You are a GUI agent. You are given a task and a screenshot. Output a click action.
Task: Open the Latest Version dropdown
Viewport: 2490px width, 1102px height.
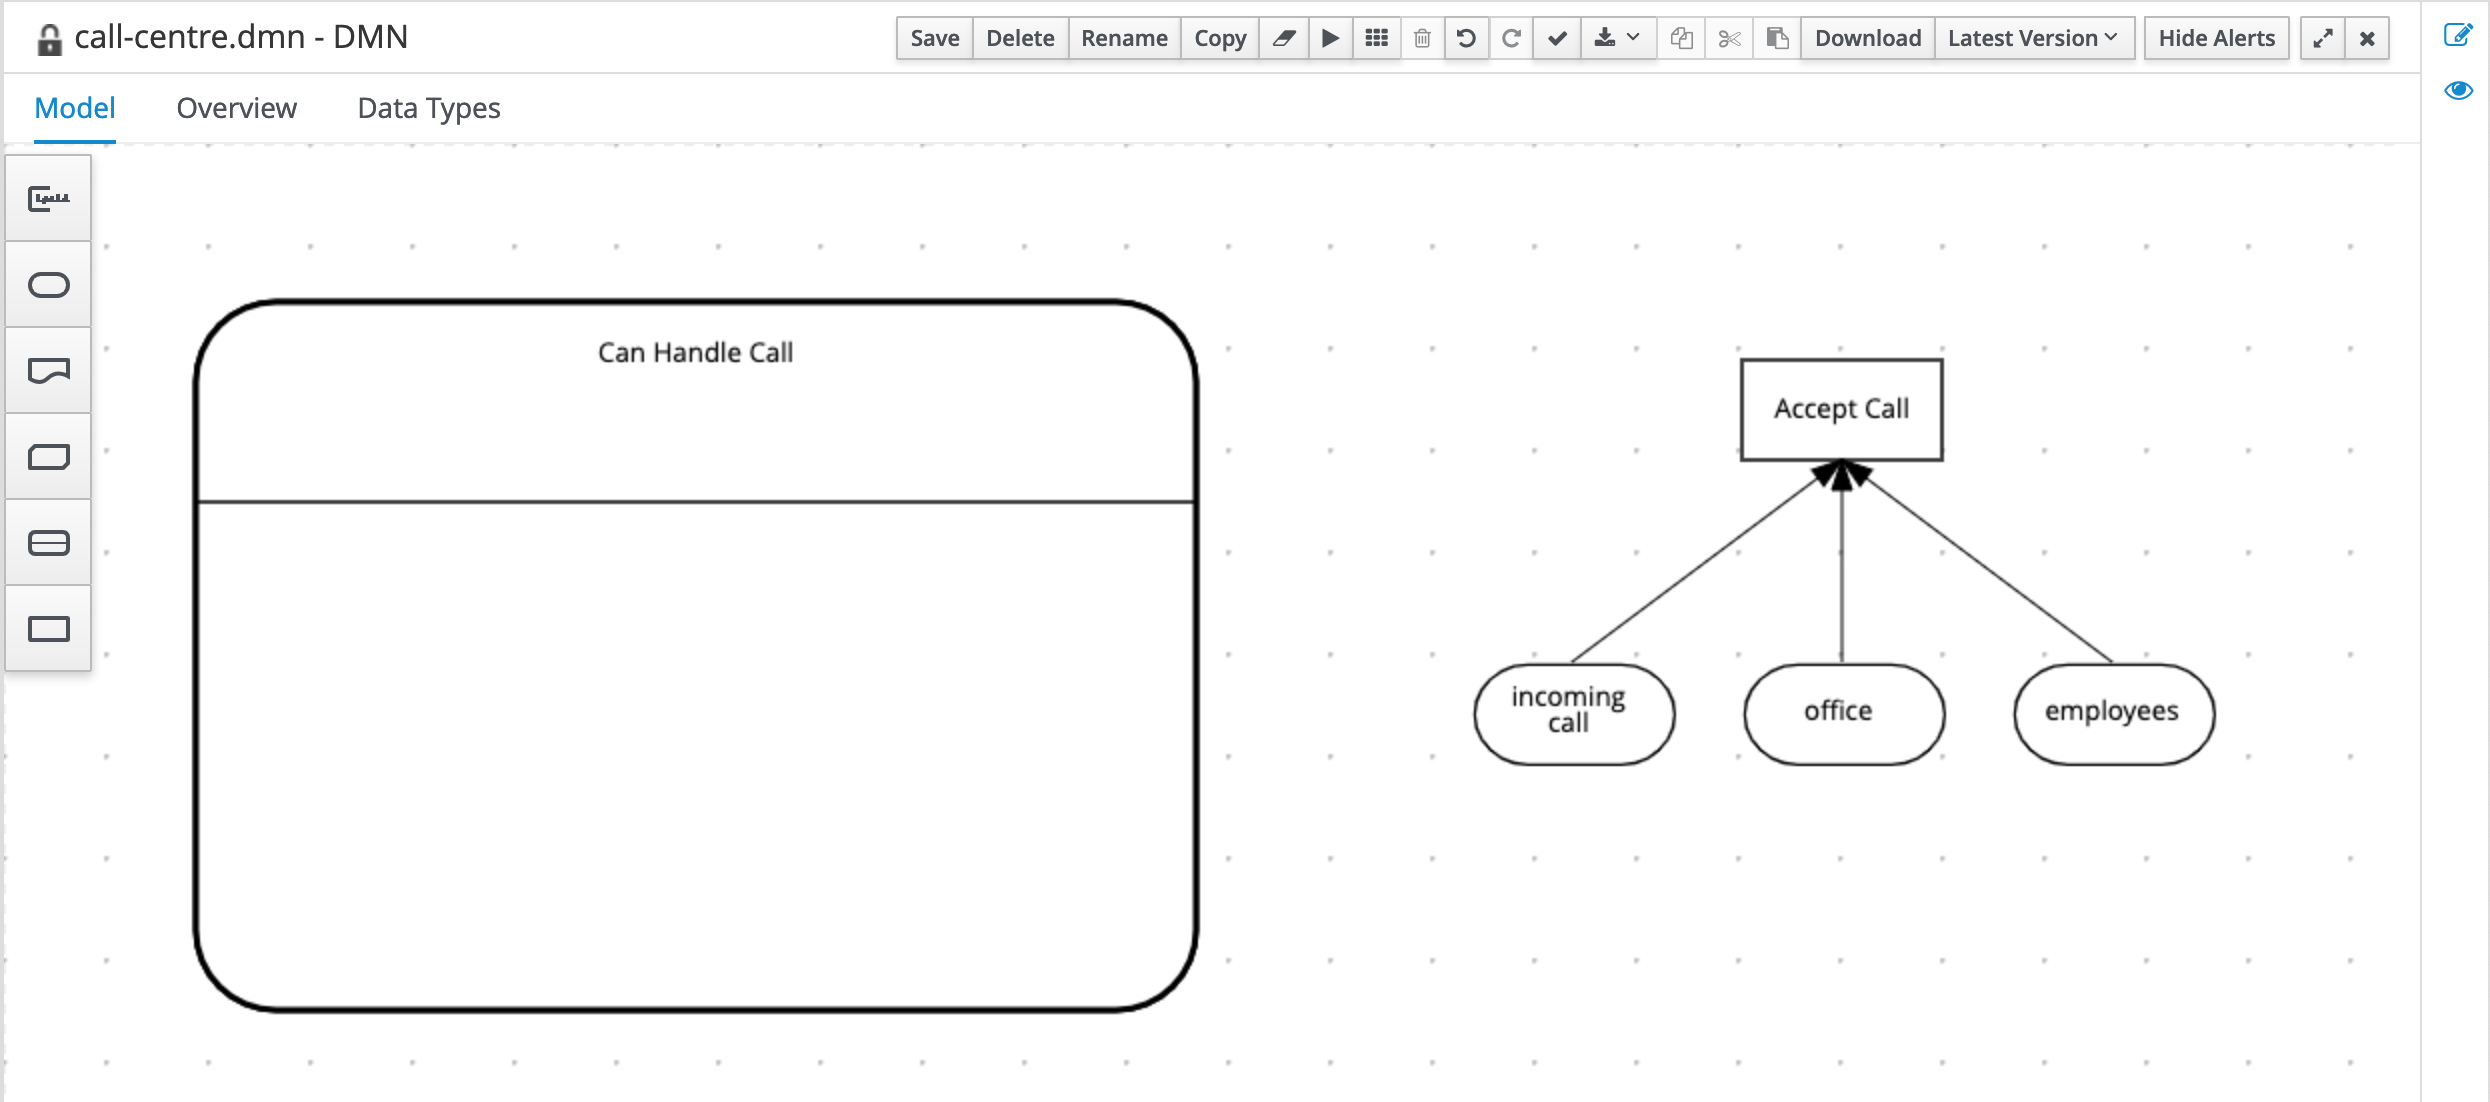(x=2034, y=38)
